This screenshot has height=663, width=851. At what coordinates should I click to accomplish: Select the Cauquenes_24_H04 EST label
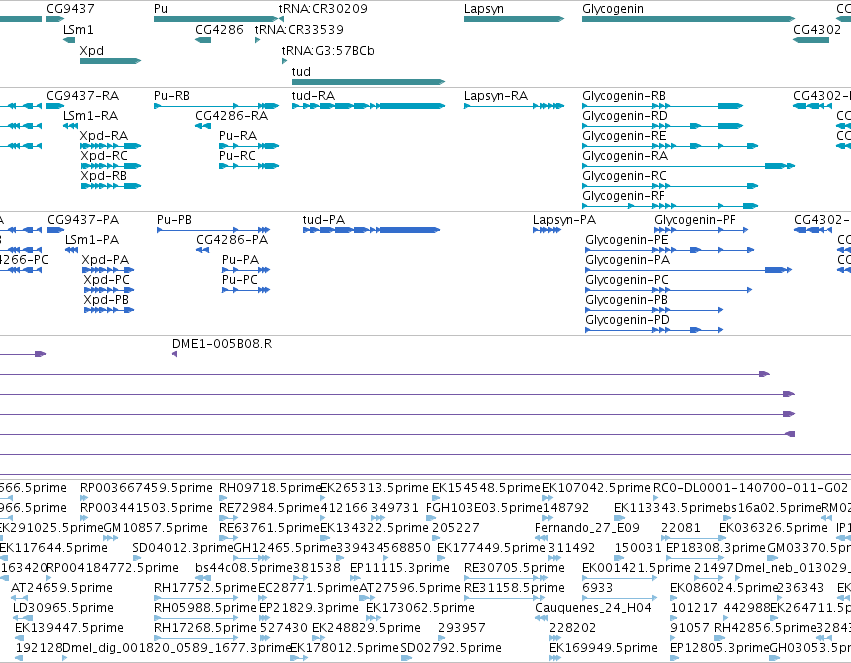click(593, 608)
